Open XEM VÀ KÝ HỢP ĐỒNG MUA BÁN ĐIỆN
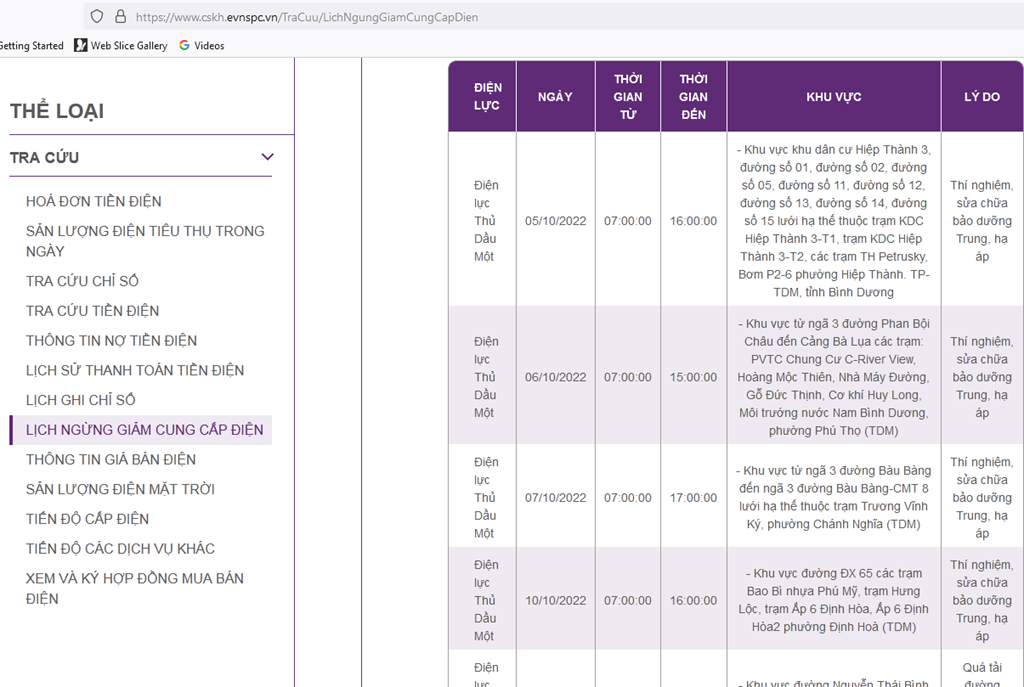The width and height of the screenshot is (1024, 687). click(135, 588)
